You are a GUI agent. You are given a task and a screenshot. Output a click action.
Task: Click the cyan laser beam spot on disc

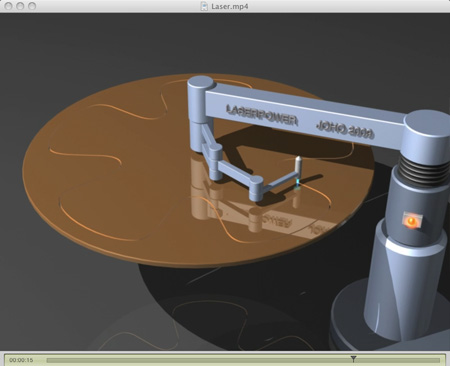pyautogui.click(x=297, y=183)
